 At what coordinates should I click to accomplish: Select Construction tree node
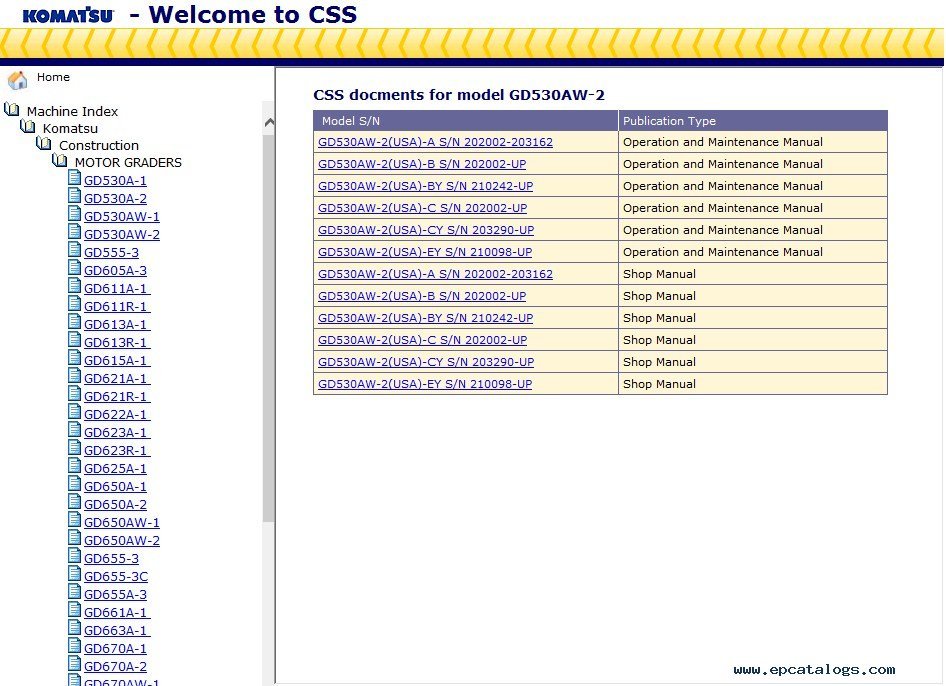point(99,145)
